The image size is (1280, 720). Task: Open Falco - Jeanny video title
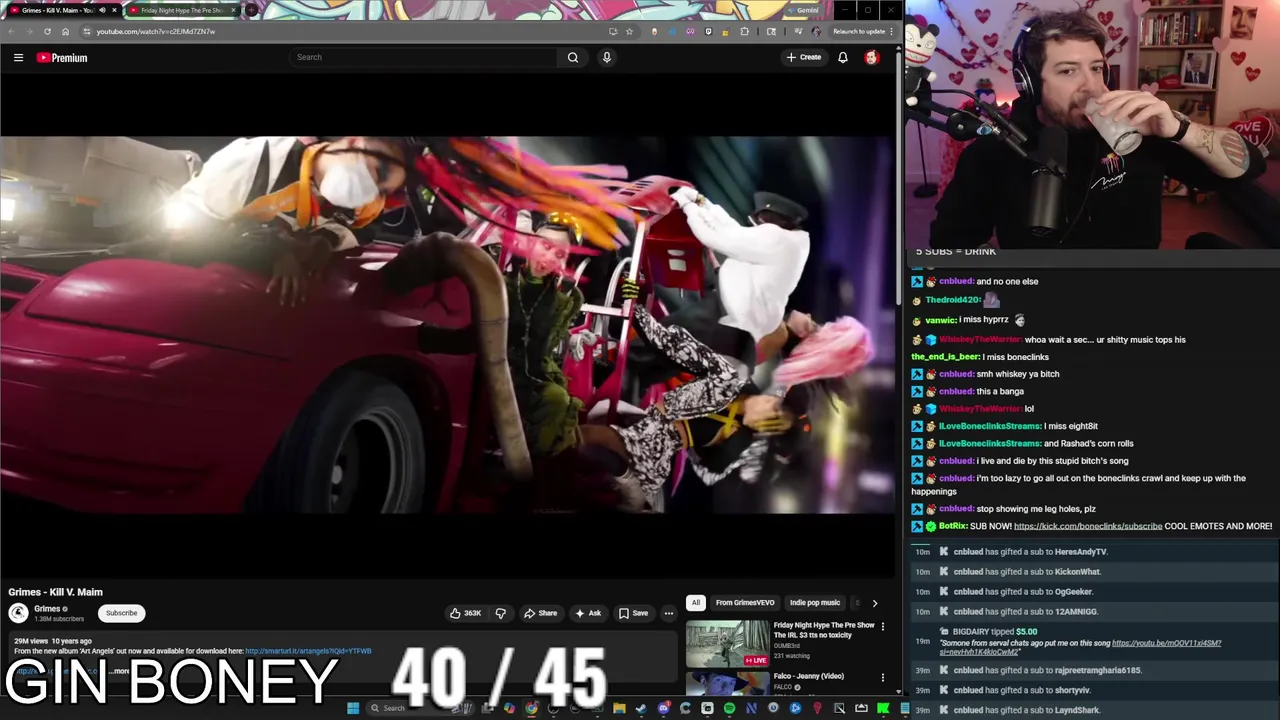[x=808, y=676]
